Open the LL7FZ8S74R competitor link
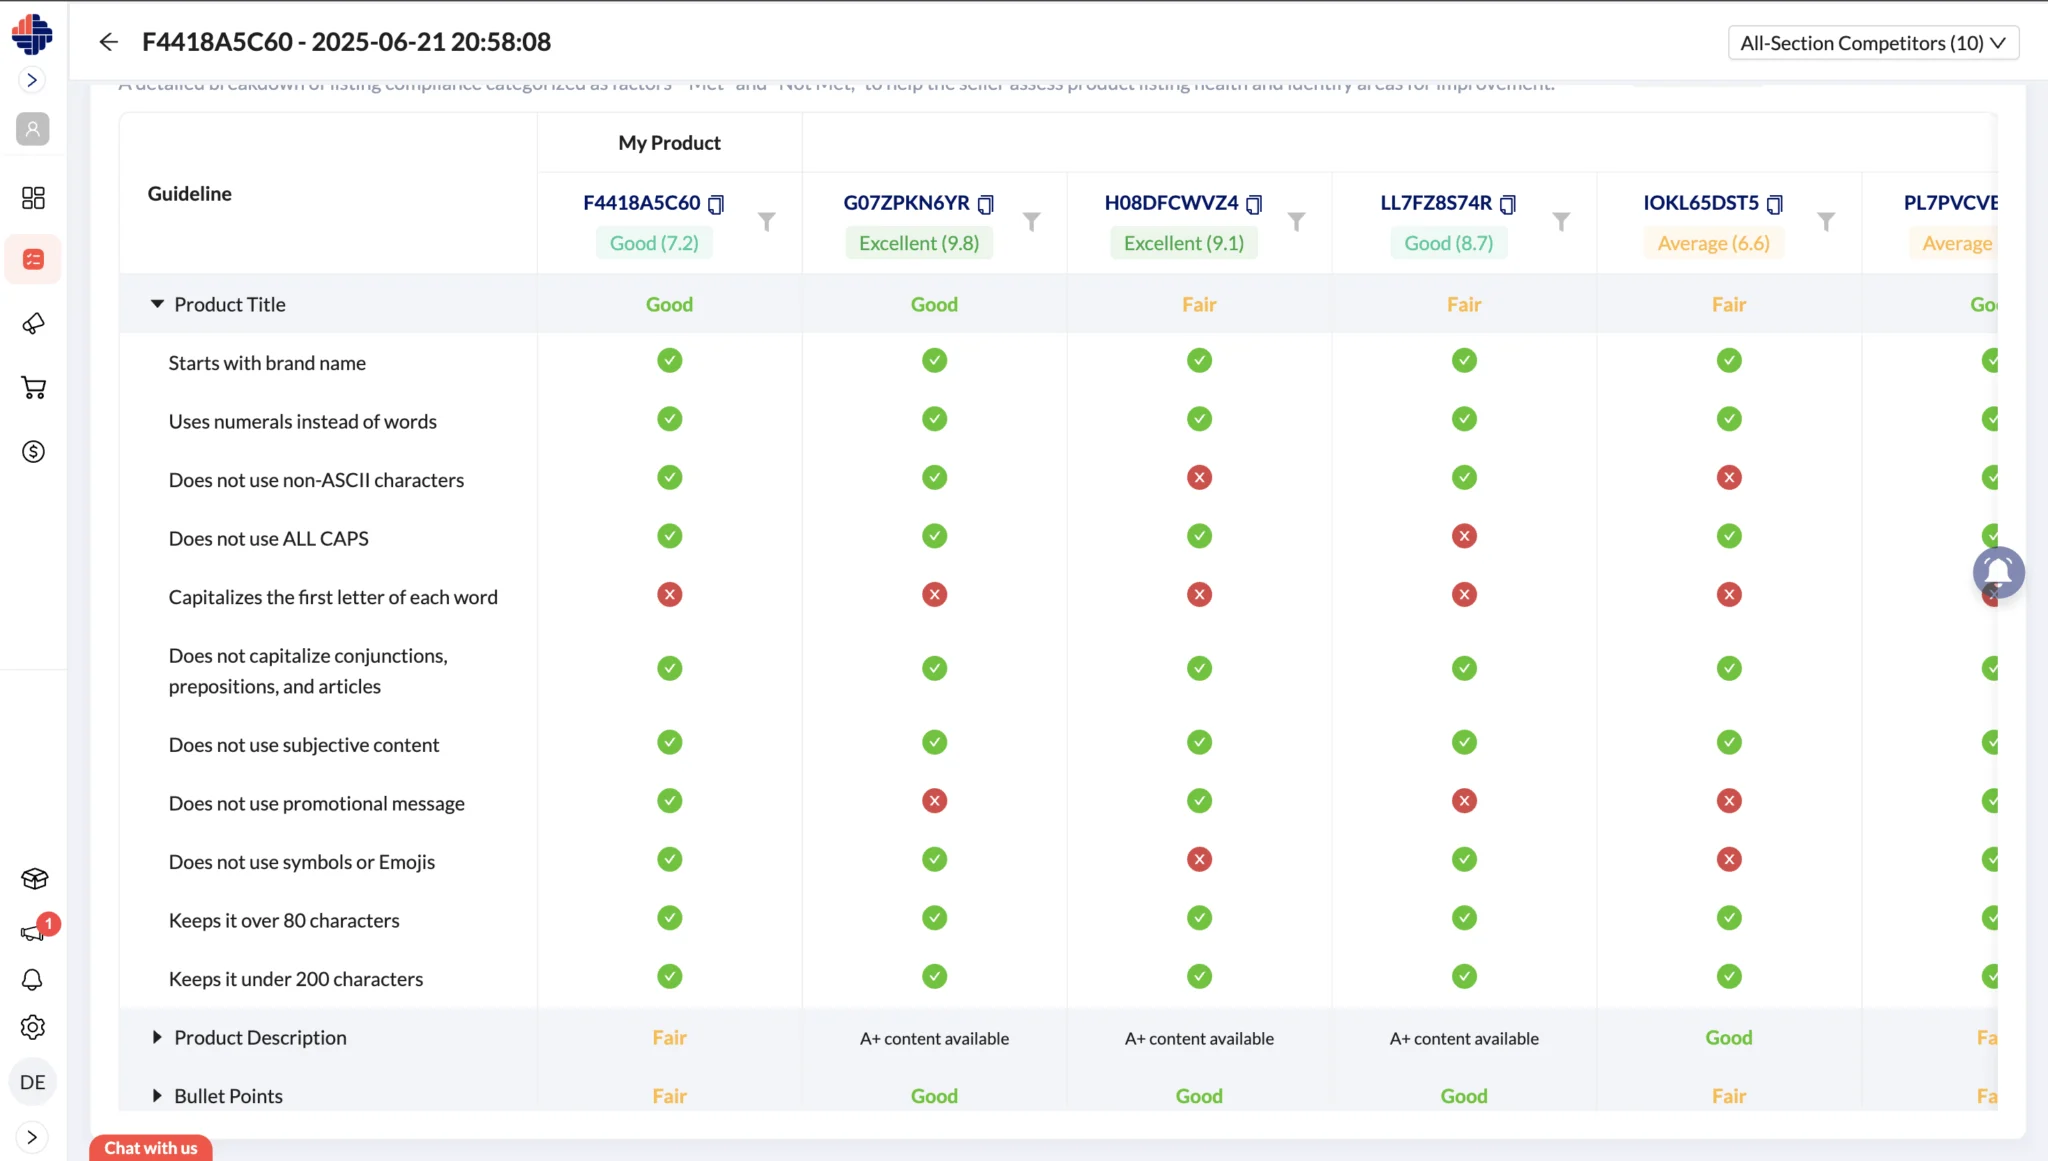The height and width of the screenshot is (1161, 2048). tap(1435, 203)
